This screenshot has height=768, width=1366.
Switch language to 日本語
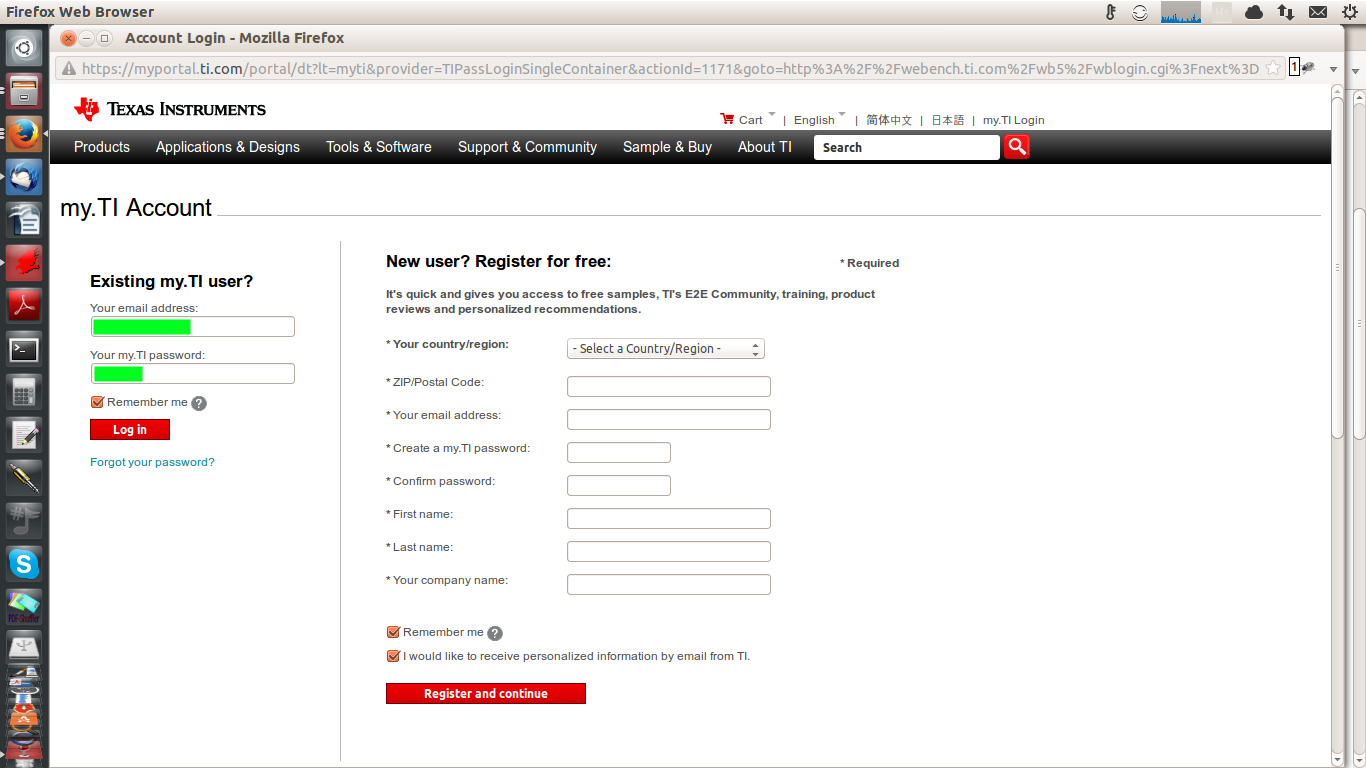pyautogui.click(x=948, y=120)
